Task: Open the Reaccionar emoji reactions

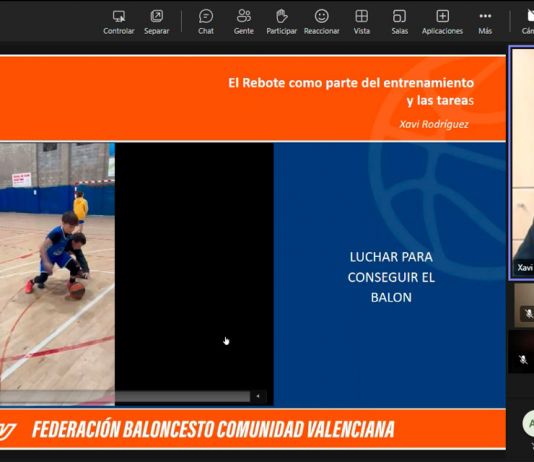Action: click(321, 22)
